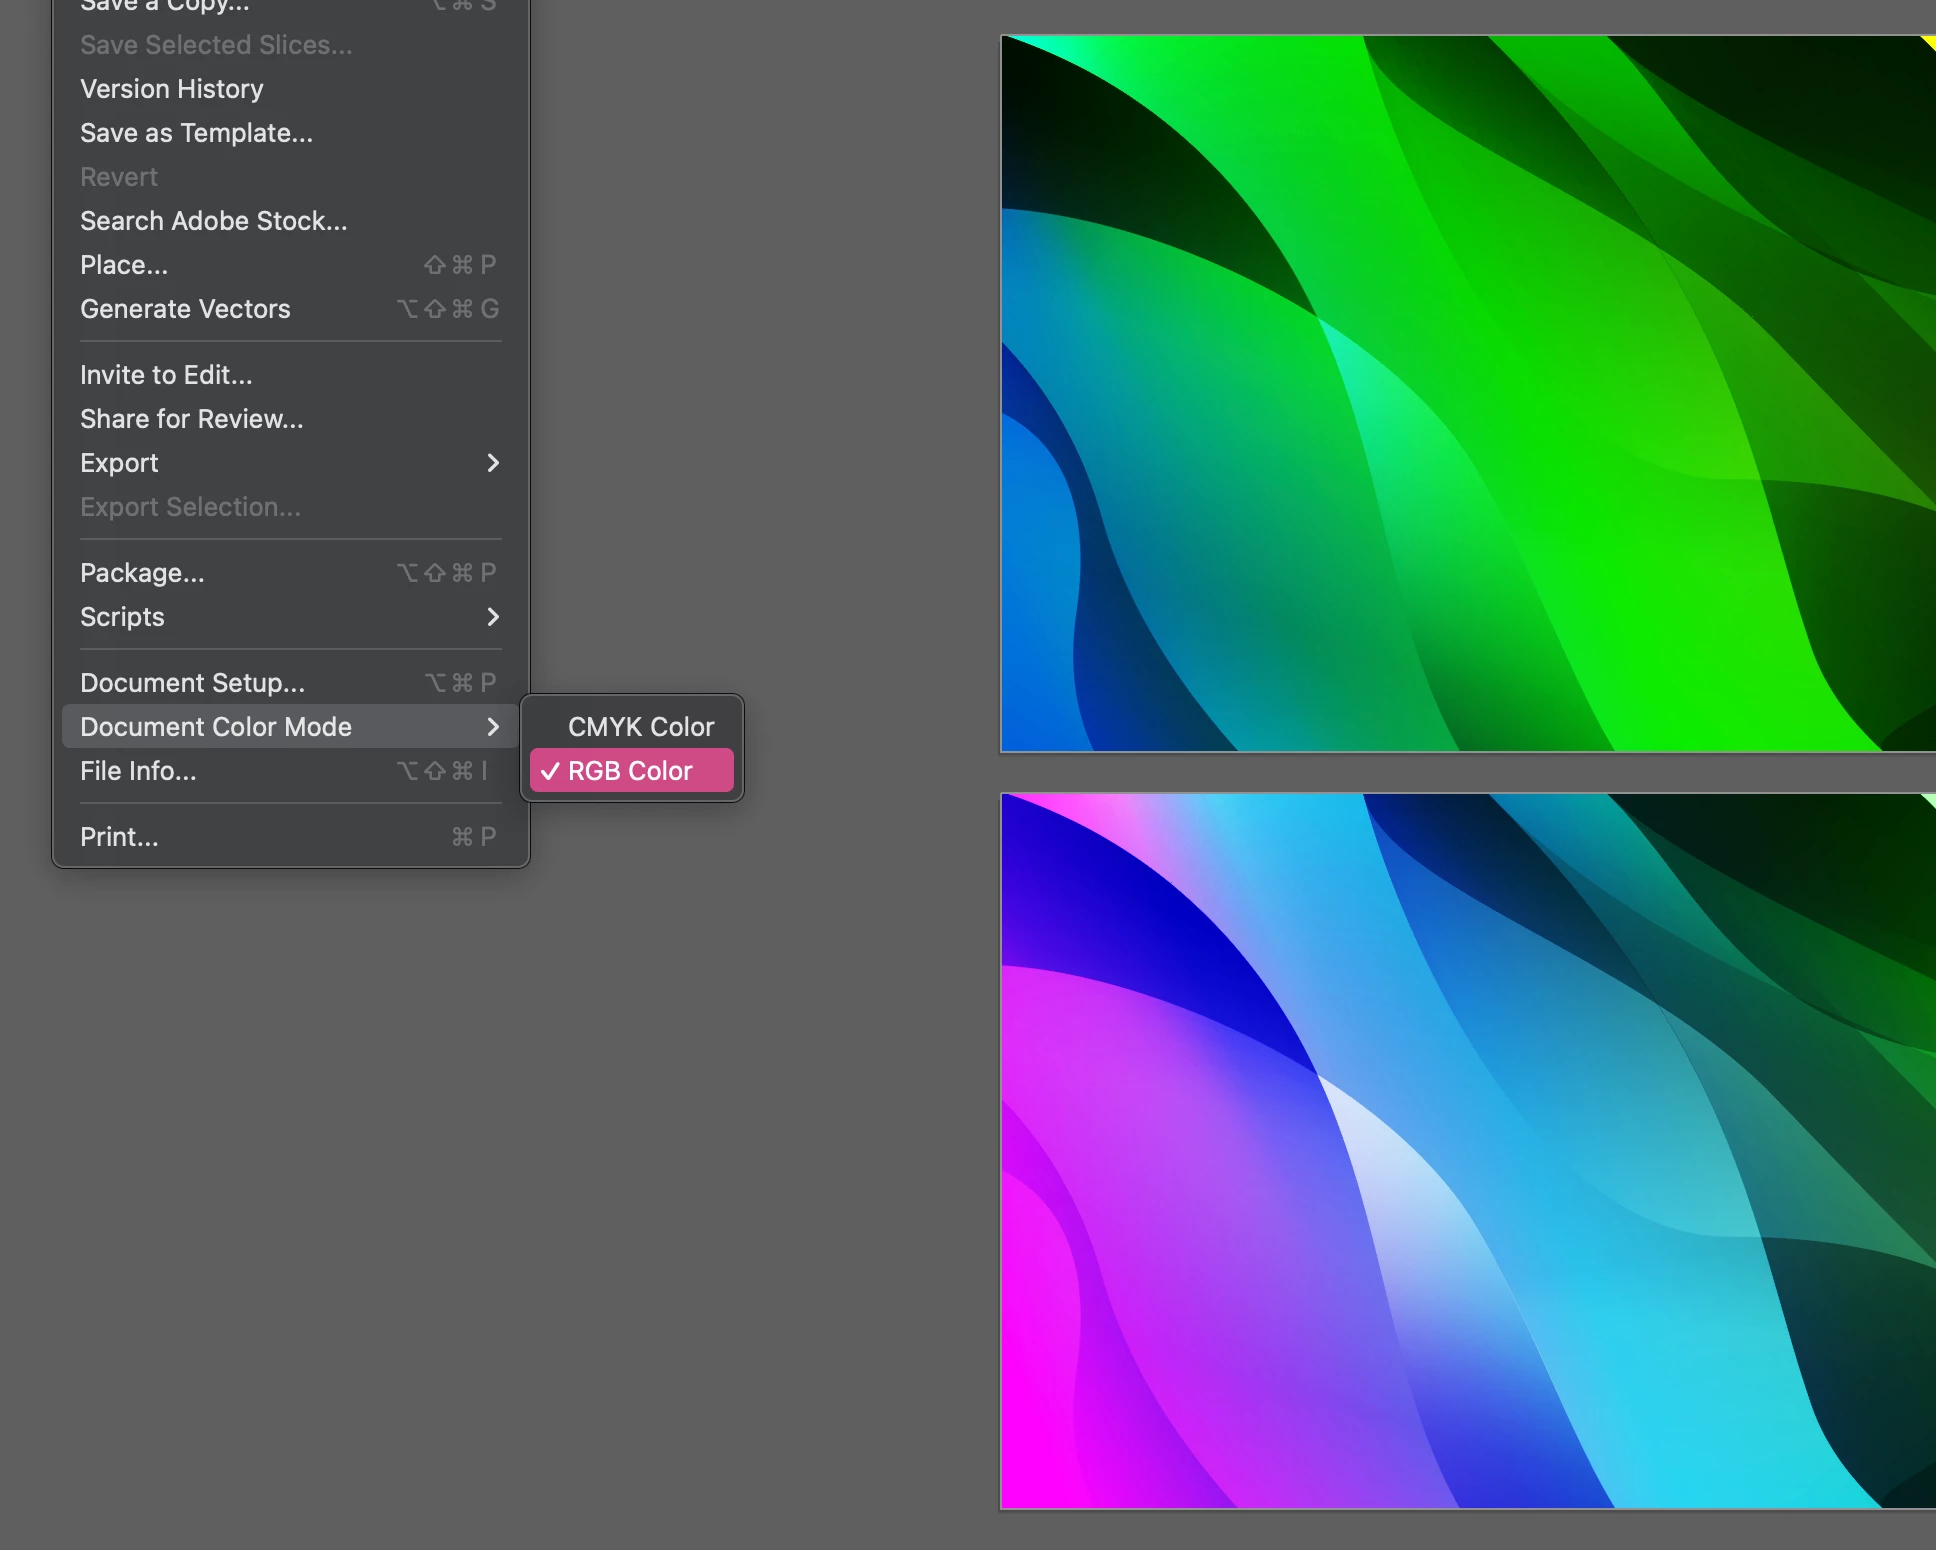The height and width of the screenshot is (1550, 1936).
Task: Select the checked RGB Color option
Action: [631, 771]
